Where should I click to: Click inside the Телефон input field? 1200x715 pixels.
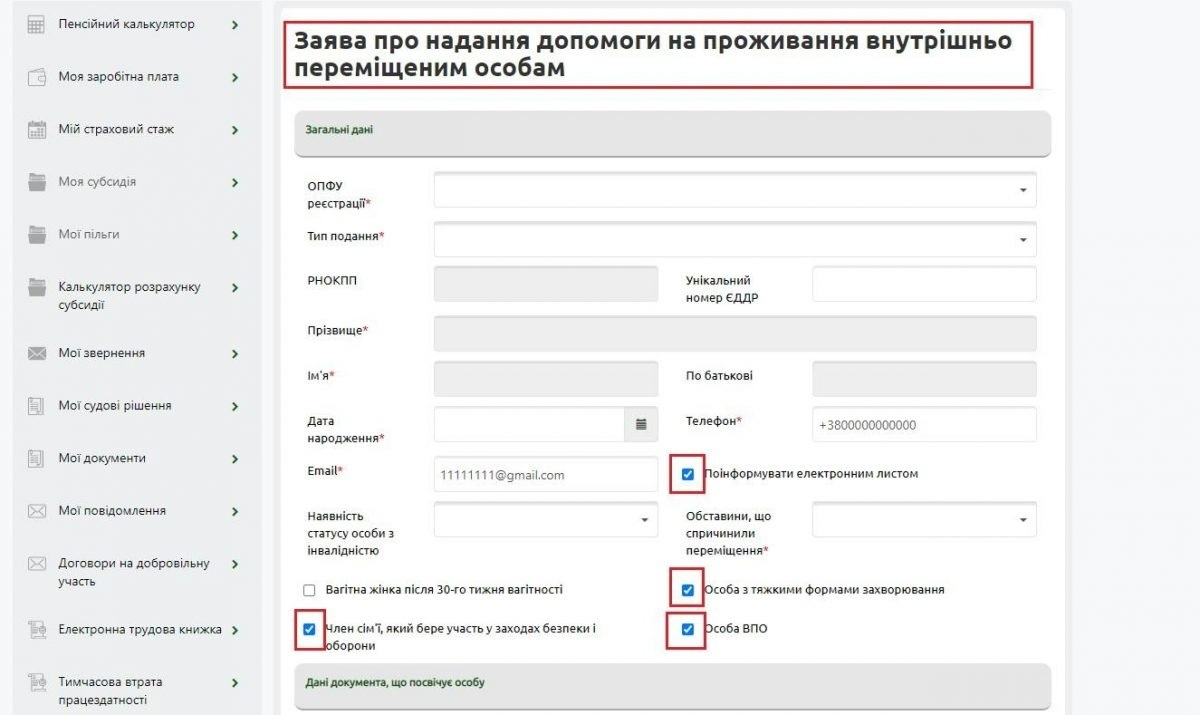coord(923,424)
